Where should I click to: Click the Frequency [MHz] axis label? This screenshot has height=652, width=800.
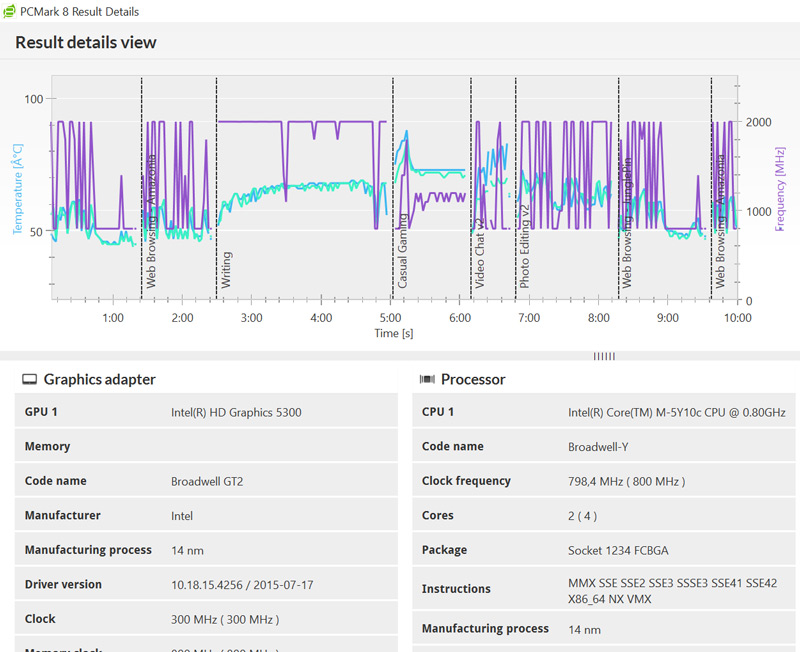point(780,188)
